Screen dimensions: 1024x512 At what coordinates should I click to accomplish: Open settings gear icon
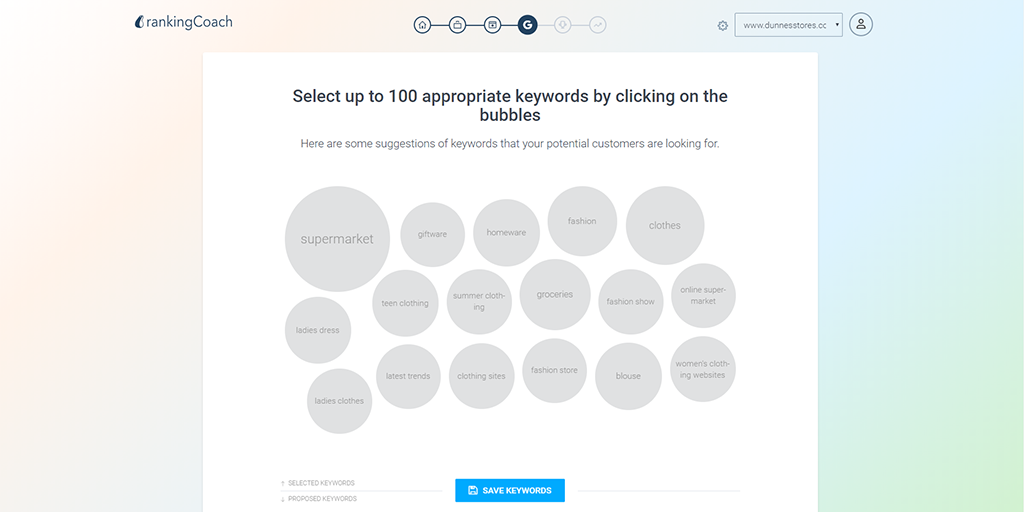pos(723,26)
